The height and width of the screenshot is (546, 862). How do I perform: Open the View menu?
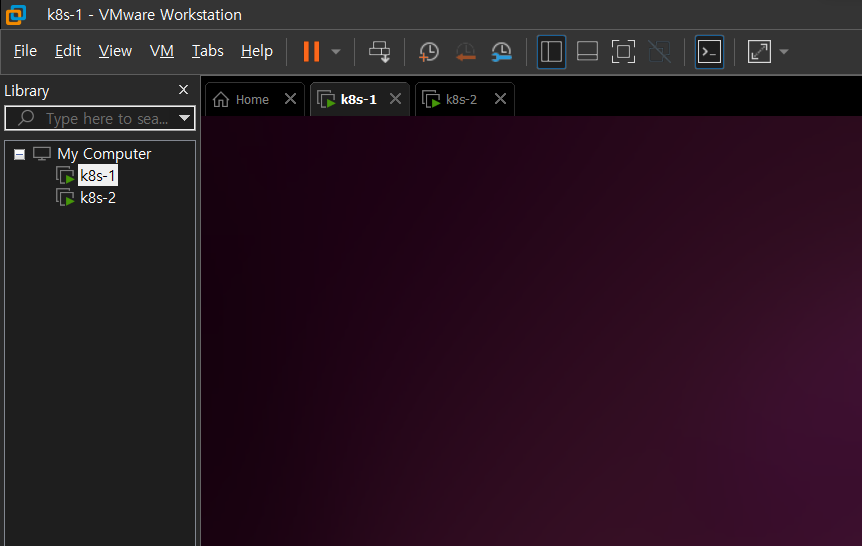pyautogui.click(x=115, y=51)
